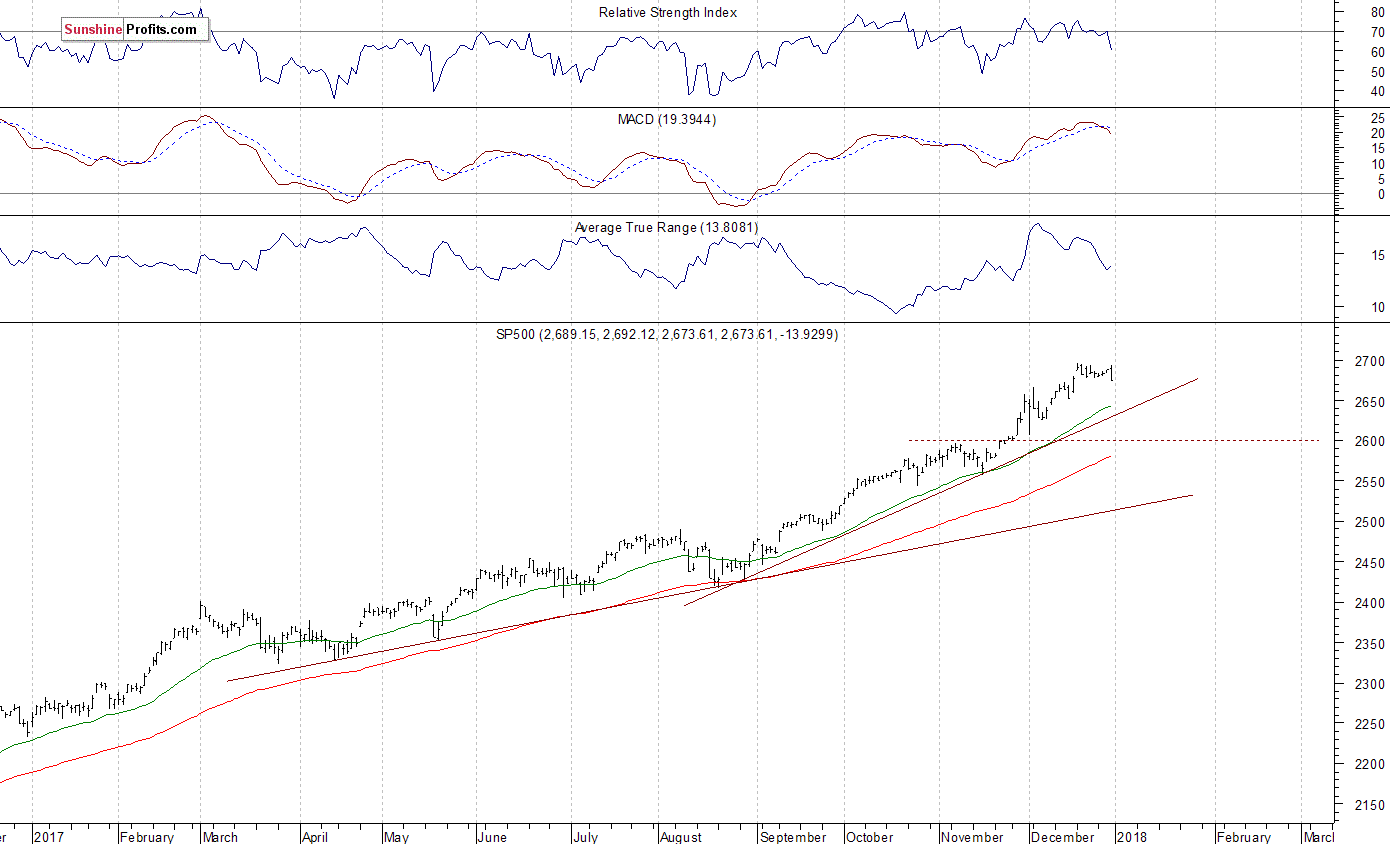Click the 2017 year label on axis
The height and width of the screenshot is (844, 1390).
47,837
